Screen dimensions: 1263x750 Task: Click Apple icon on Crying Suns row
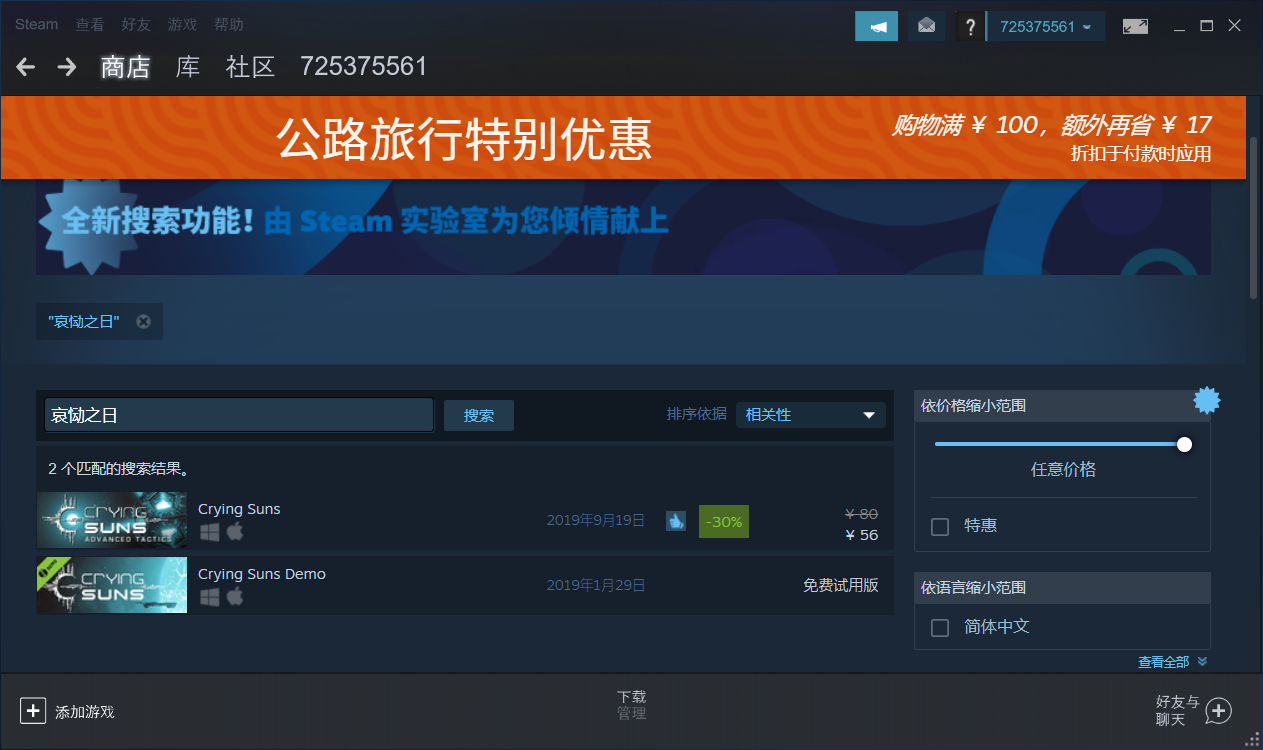tap(235, 532)
